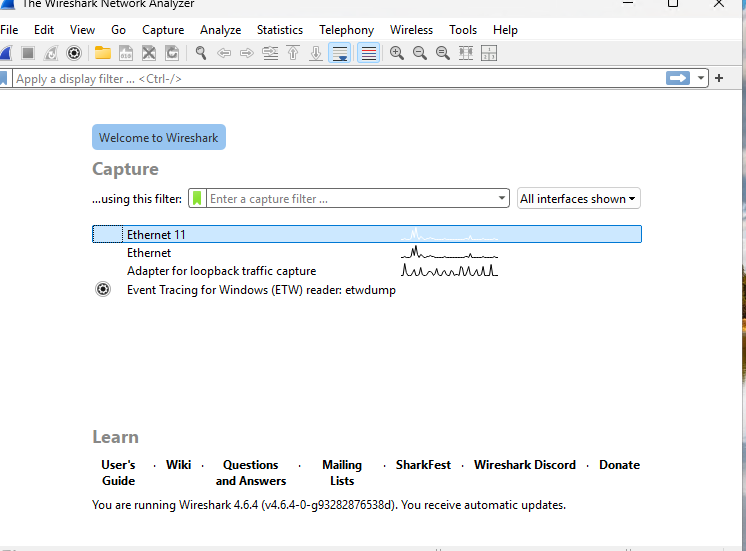Select Event Tracing for Windows etwdump row
This screenshot has height=551, width=746.
pos(367,289)
